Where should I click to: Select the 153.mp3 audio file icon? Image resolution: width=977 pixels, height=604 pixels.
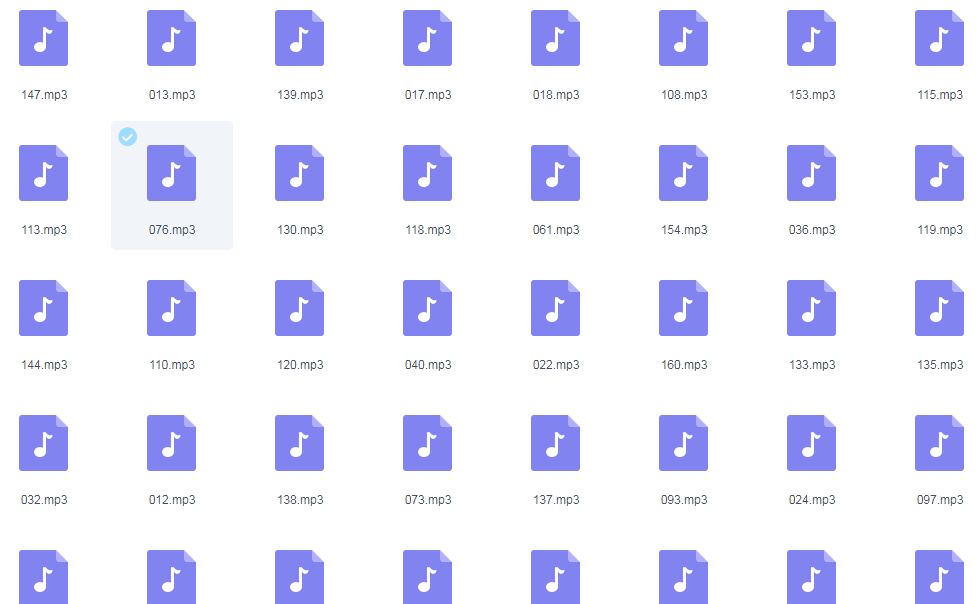(x=811, y=38)
